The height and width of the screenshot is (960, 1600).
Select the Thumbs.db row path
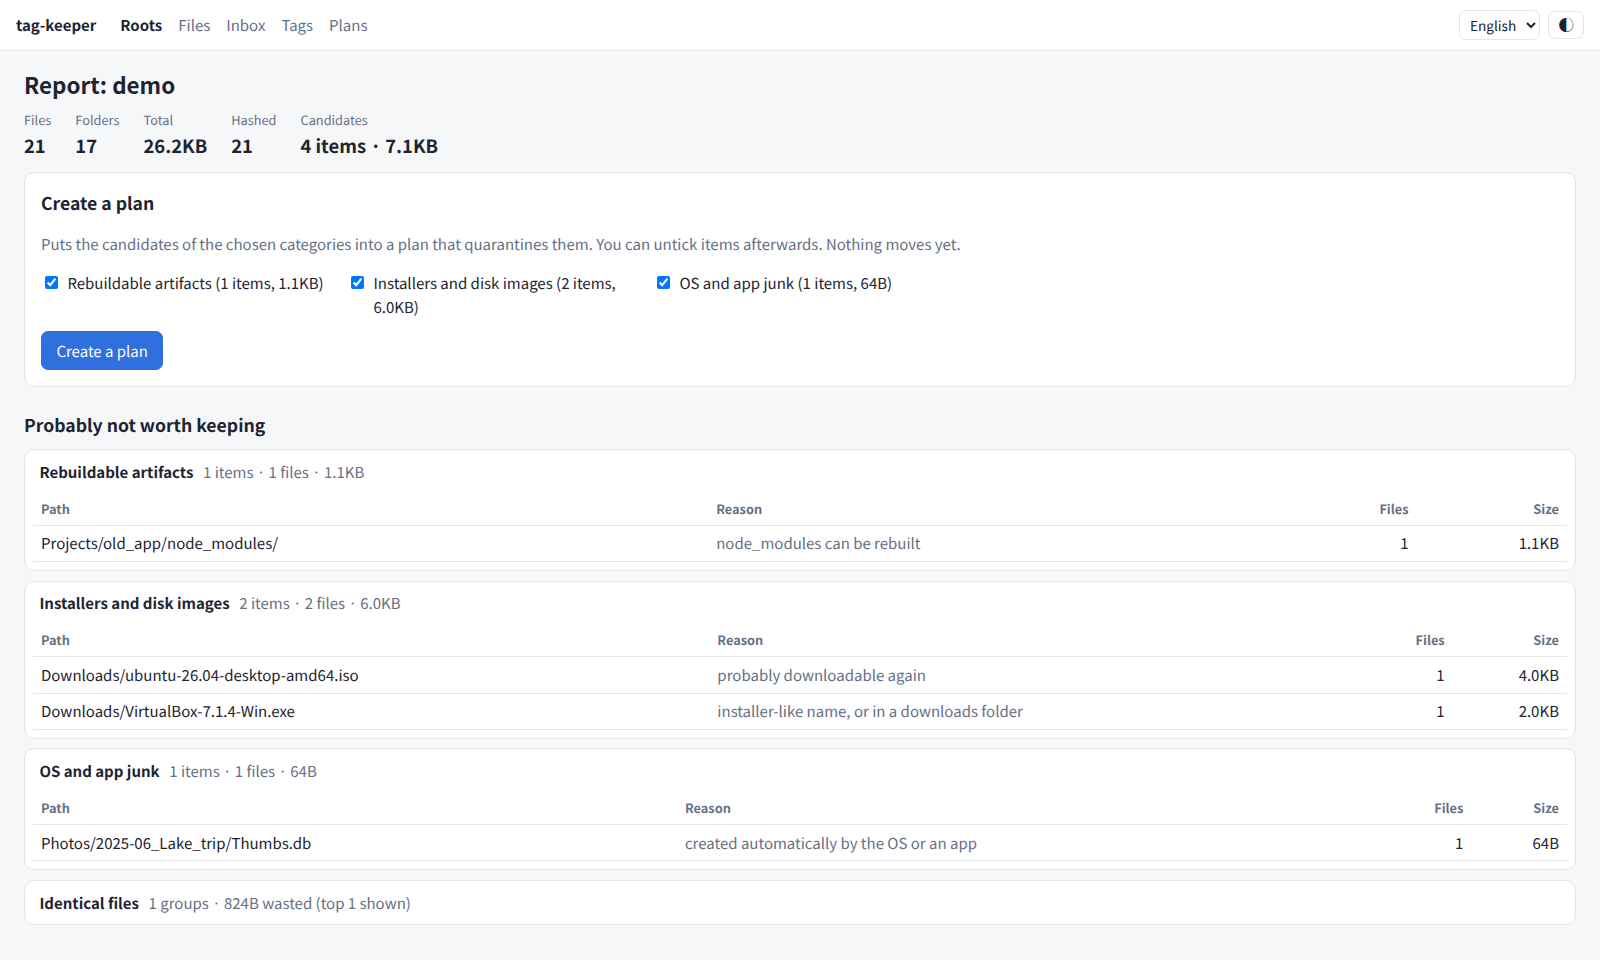coord(176,843)
